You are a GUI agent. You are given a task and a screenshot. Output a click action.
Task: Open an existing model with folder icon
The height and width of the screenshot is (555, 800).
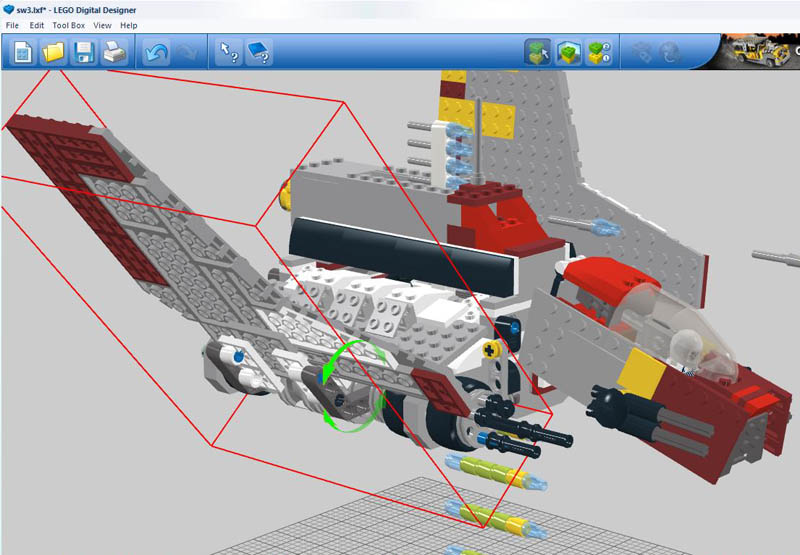[53, 52]
